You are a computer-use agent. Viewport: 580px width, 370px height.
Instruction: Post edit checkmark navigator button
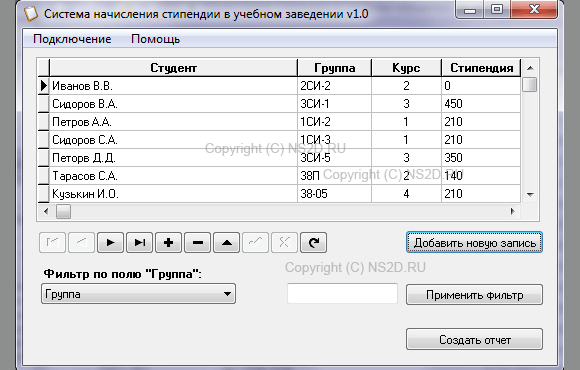[255, 243]
